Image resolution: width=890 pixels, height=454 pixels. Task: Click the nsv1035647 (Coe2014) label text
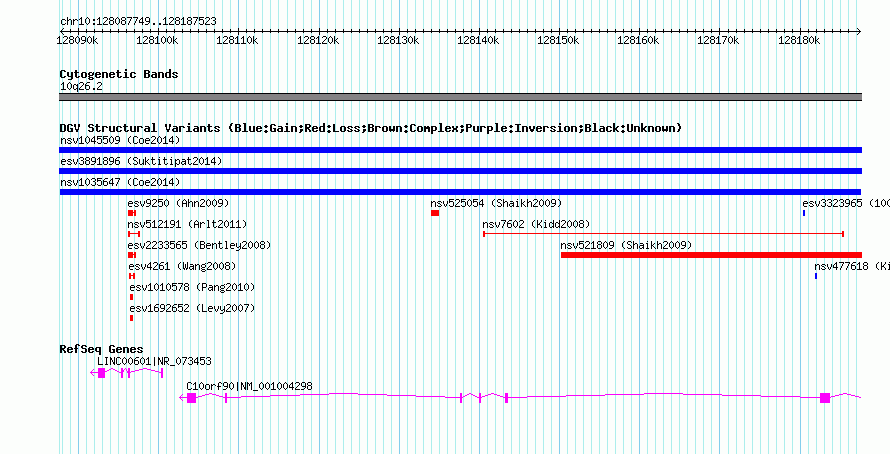point(120,182)
